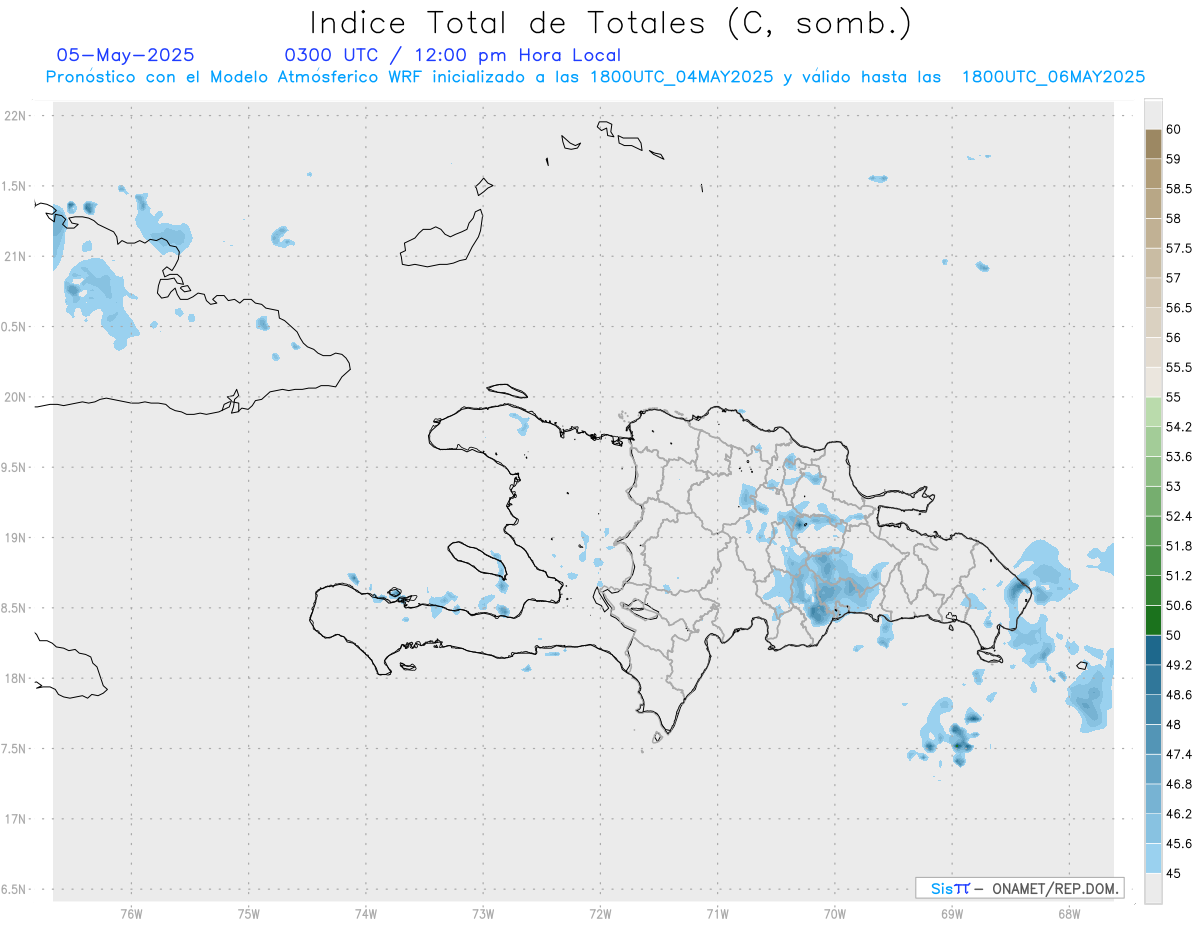The width and height of the screenshot is (1200, 927).
Task: Click the longitude label "74W"
Action: point(366,913)
